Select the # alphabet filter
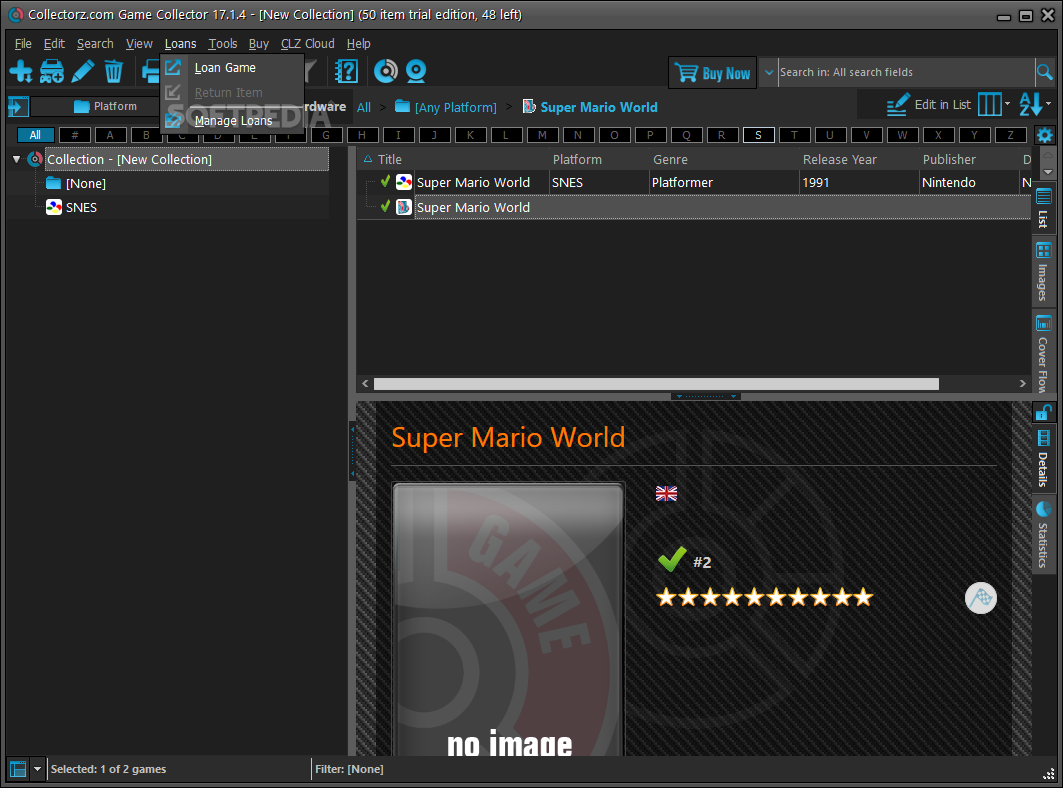Screen dimensions: 1063x788 (75, 135)
